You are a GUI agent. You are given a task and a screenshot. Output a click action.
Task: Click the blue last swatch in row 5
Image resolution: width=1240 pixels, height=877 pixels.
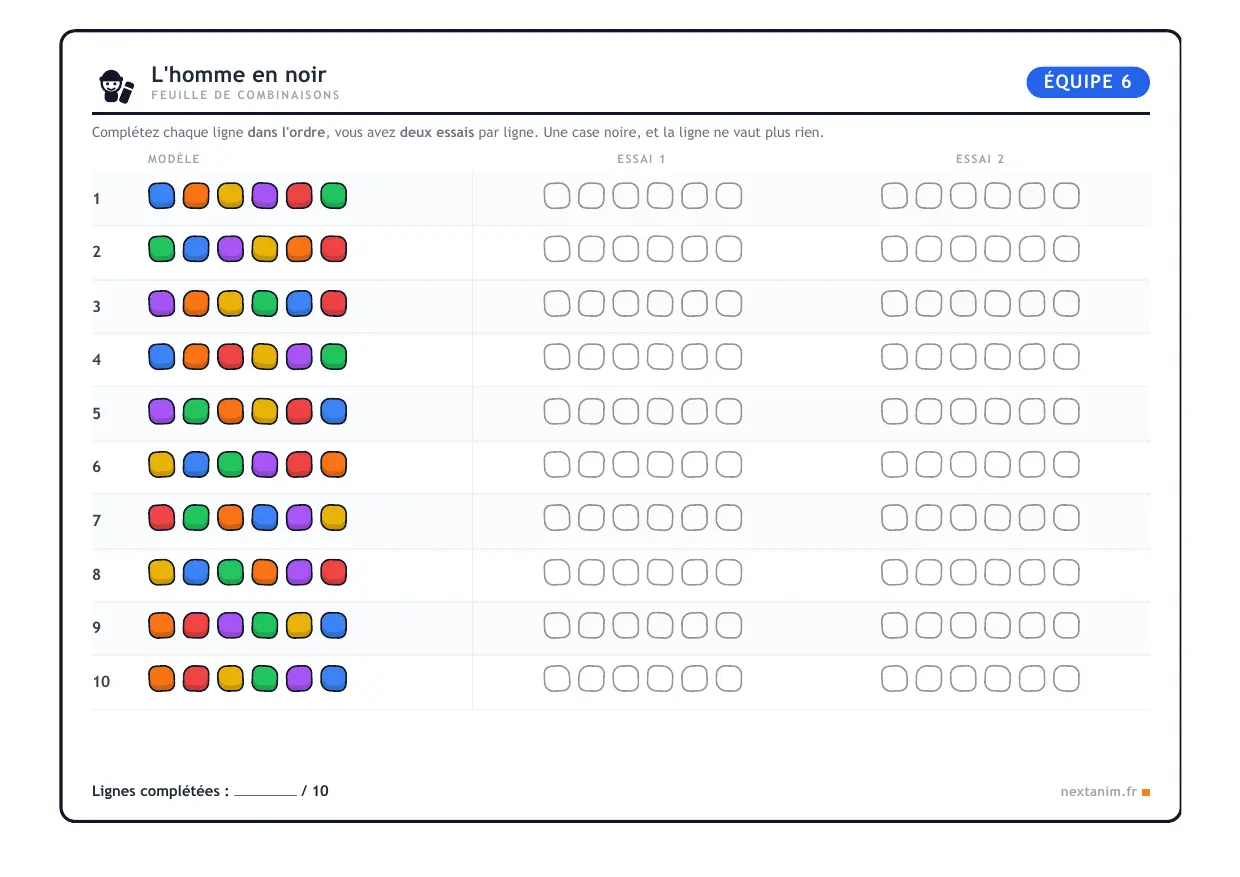(334, 411)
